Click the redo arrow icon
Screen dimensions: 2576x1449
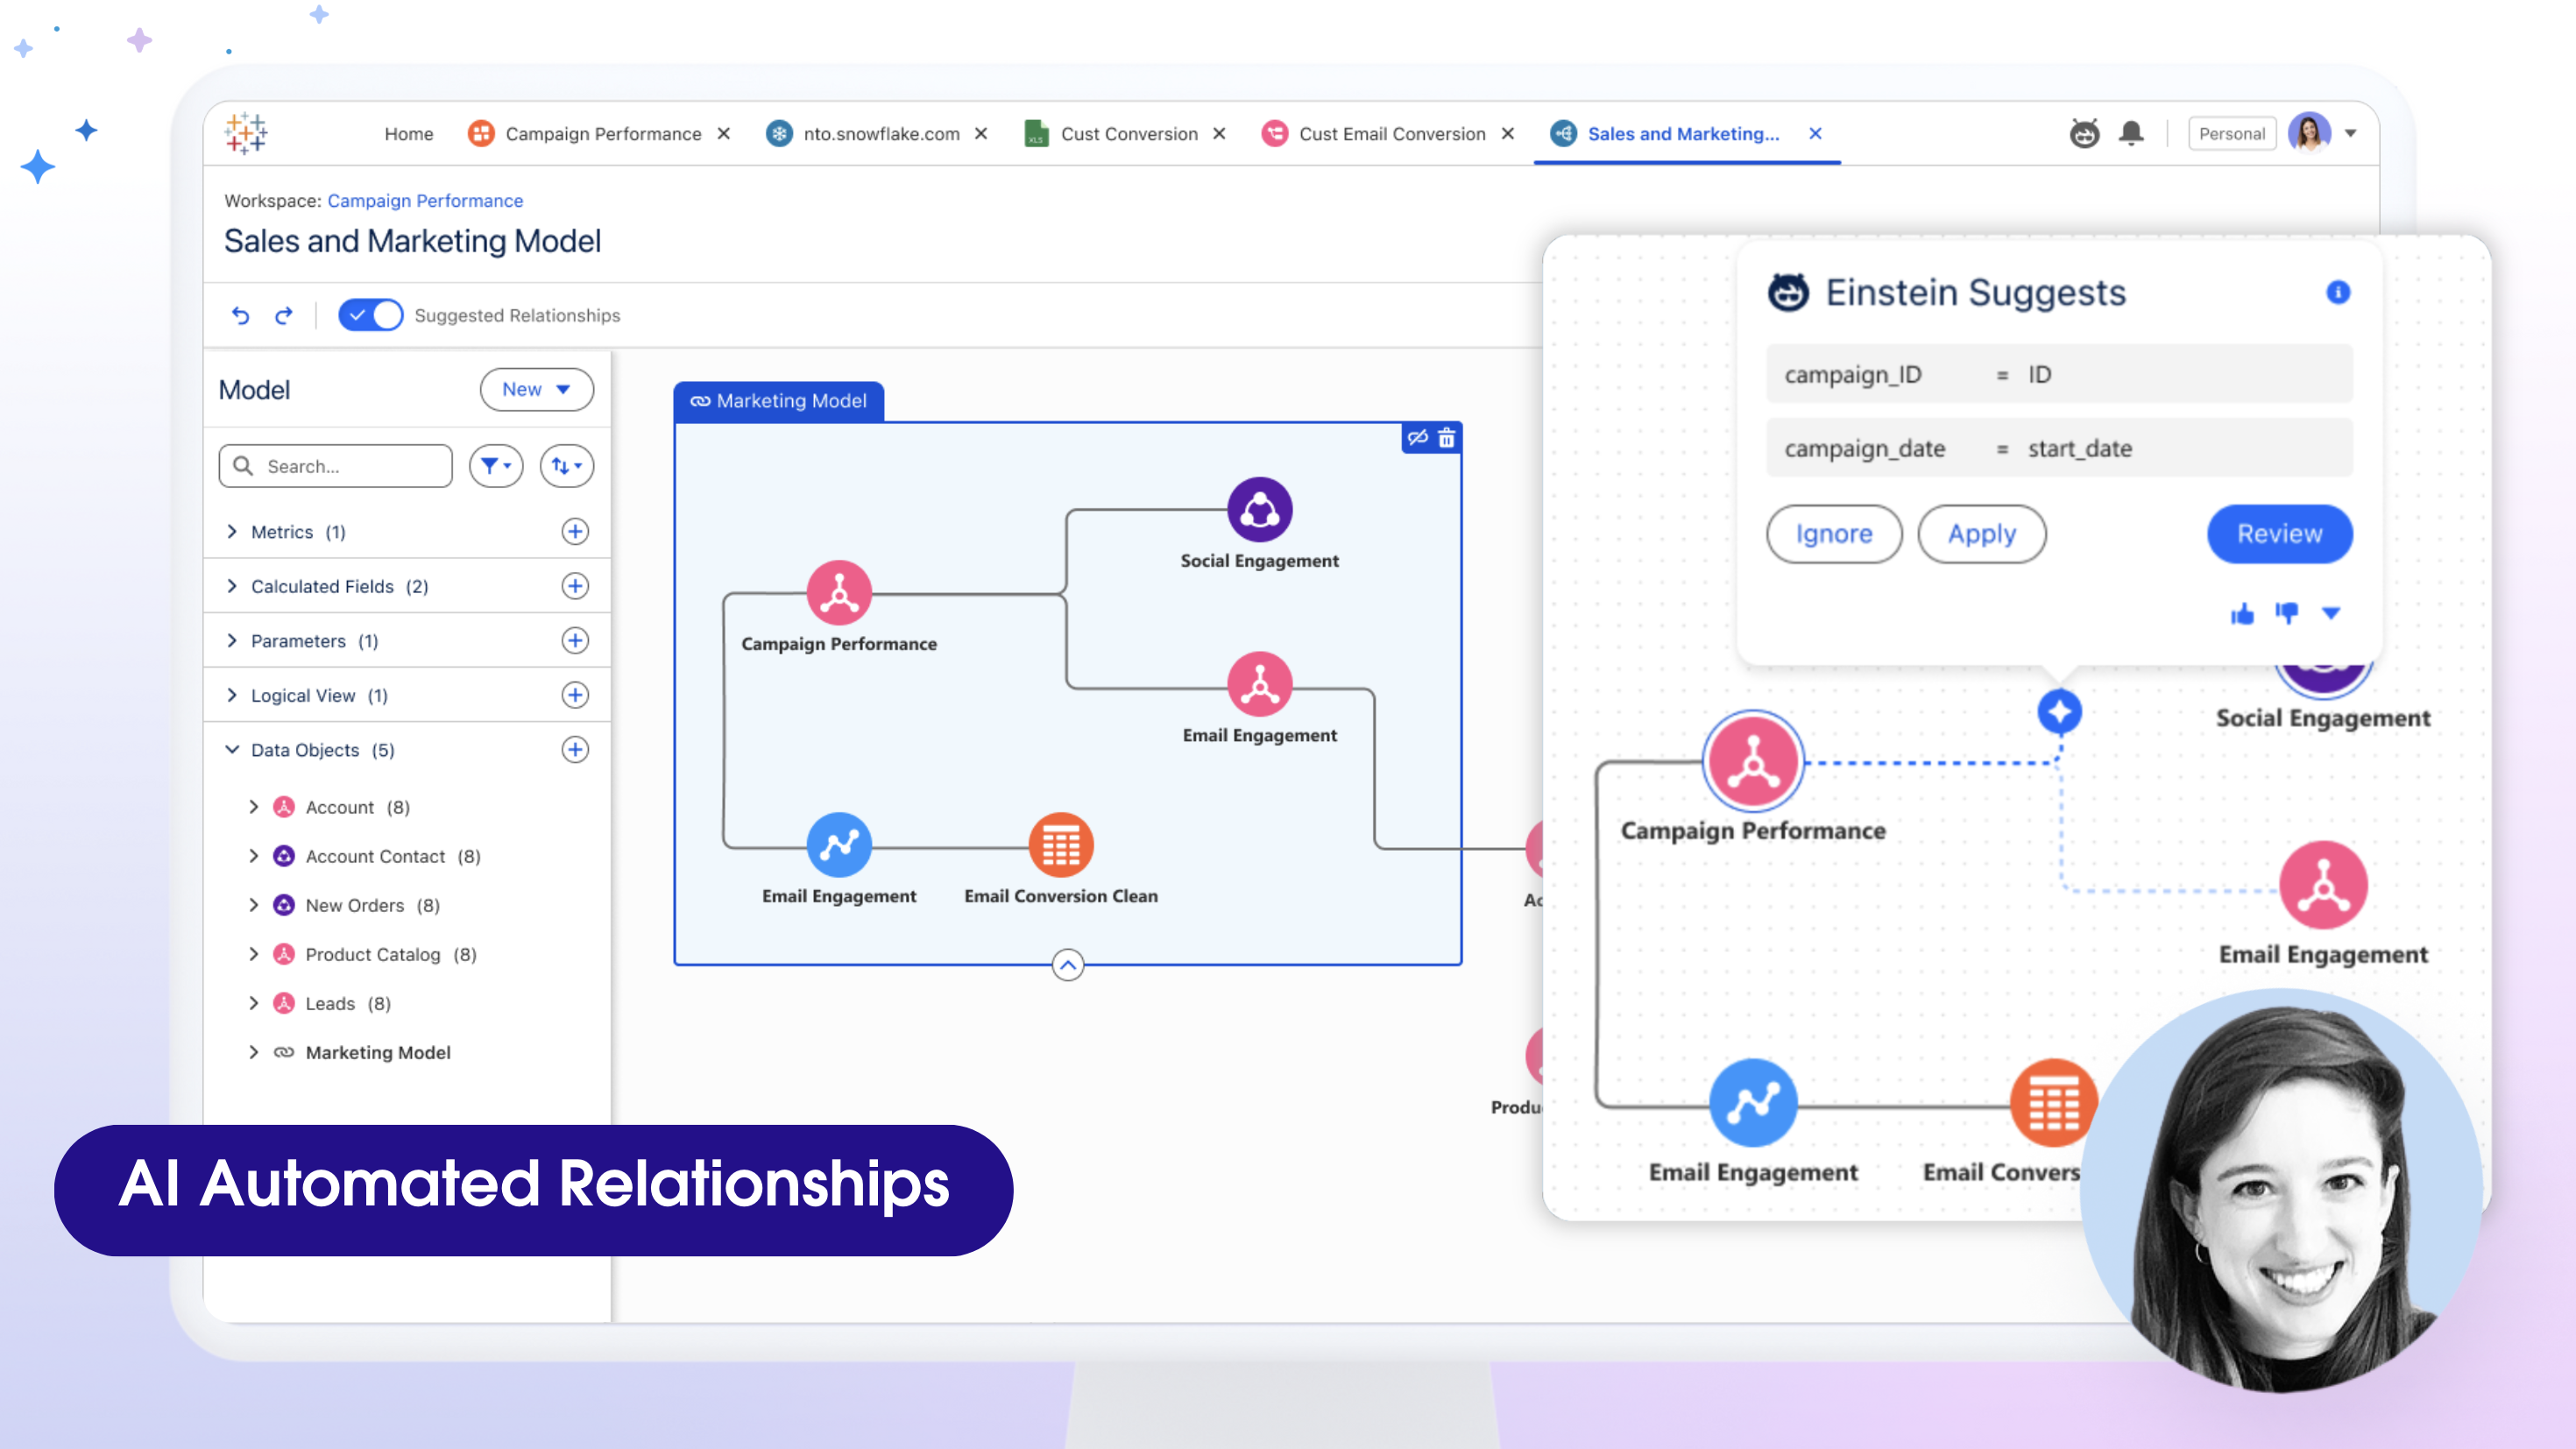pyautogui.click(x=284, y=316)
